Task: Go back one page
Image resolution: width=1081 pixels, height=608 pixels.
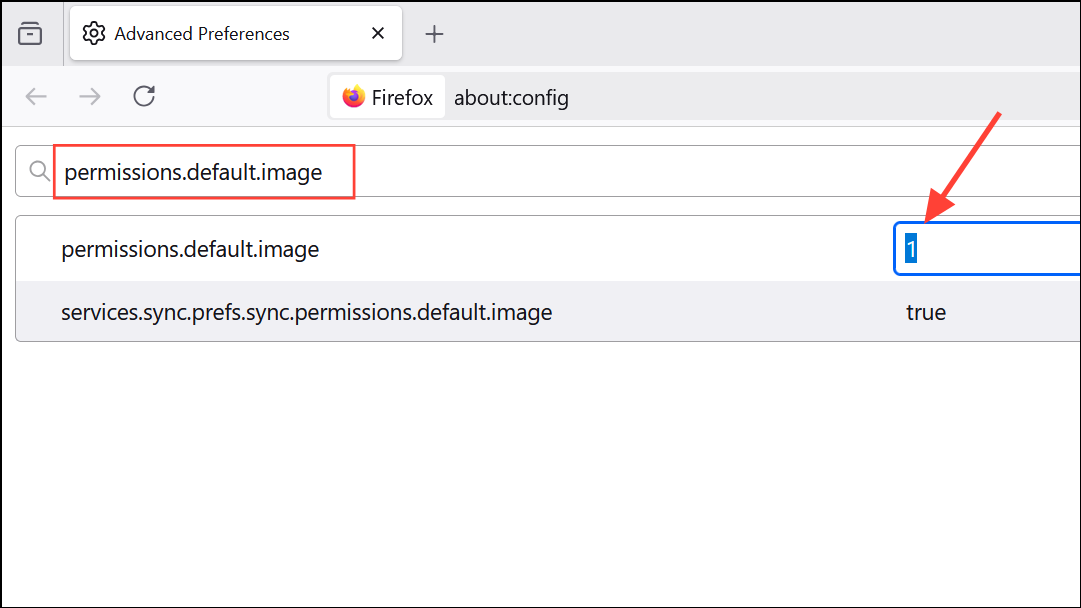Action: [36, 97]
